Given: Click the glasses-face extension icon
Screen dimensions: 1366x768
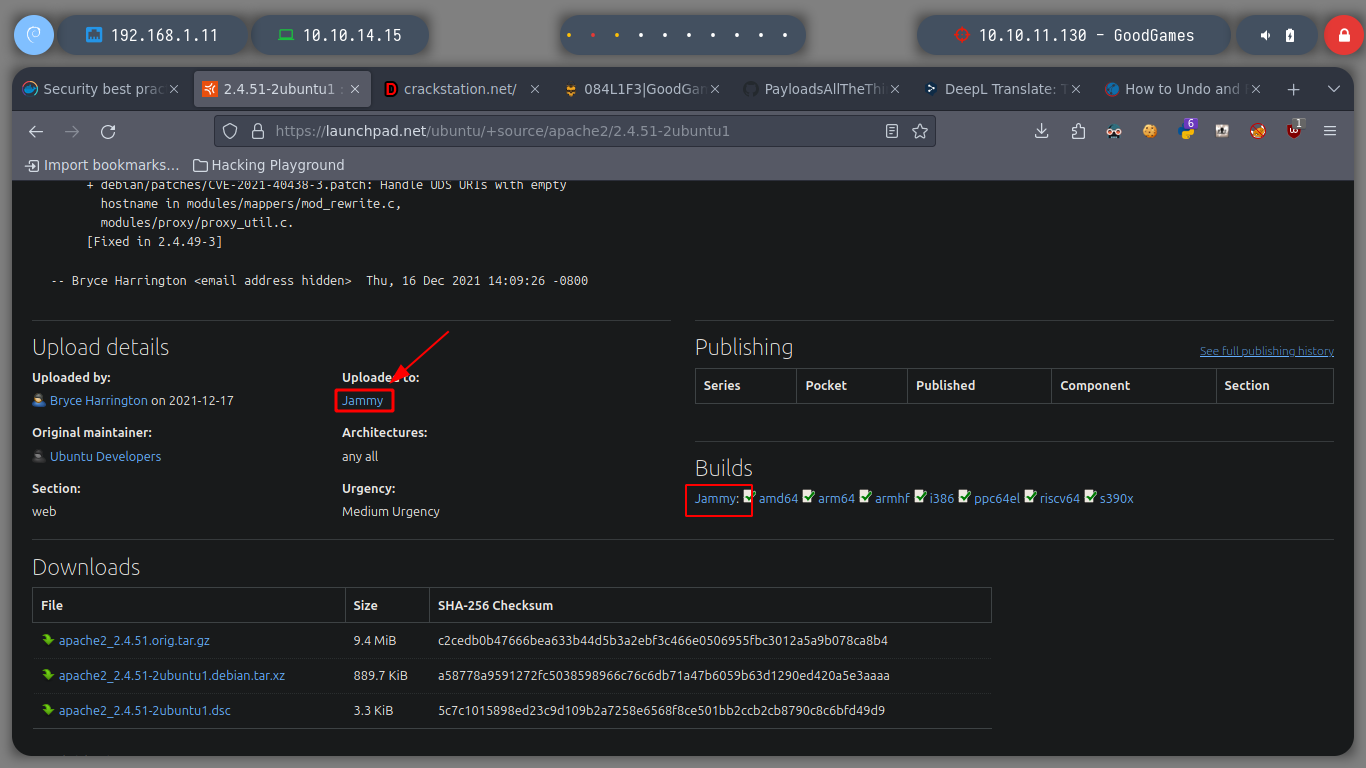Looking at the screenshot, I should point(1114,131).
